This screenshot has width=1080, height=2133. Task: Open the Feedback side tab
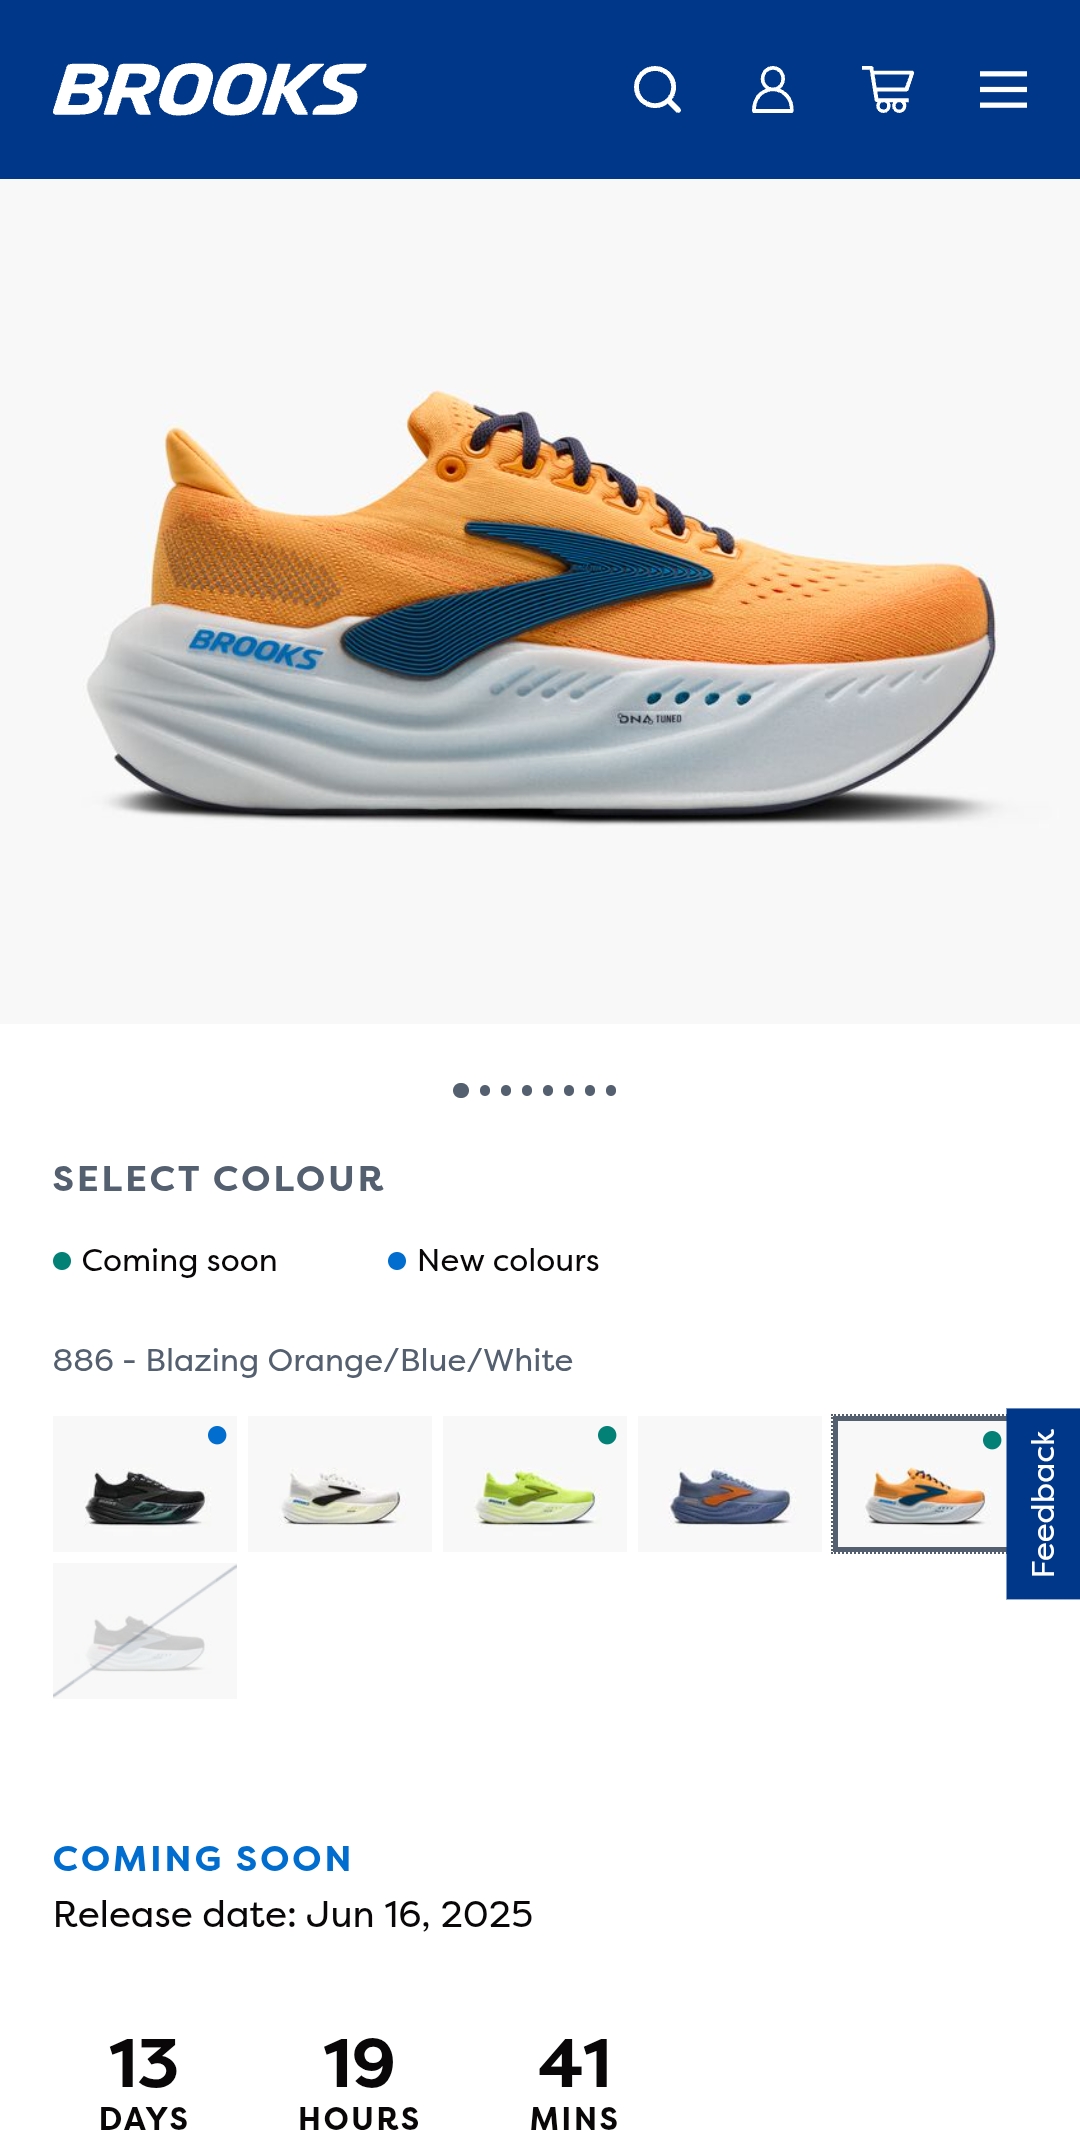1043,1503
